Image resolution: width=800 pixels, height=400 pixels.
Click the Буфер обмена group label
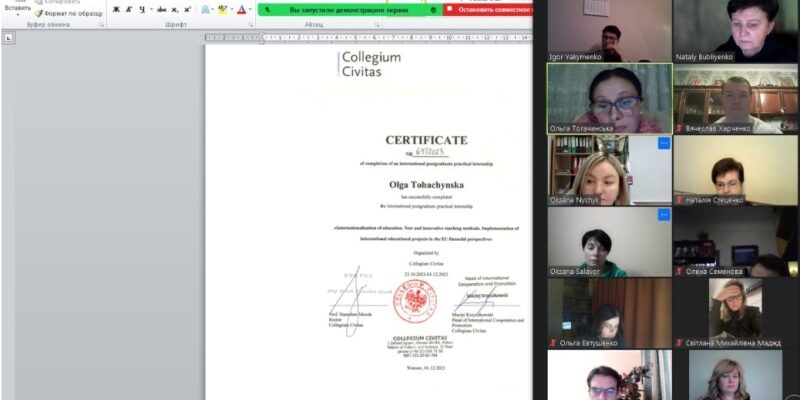tap(48, 24)
